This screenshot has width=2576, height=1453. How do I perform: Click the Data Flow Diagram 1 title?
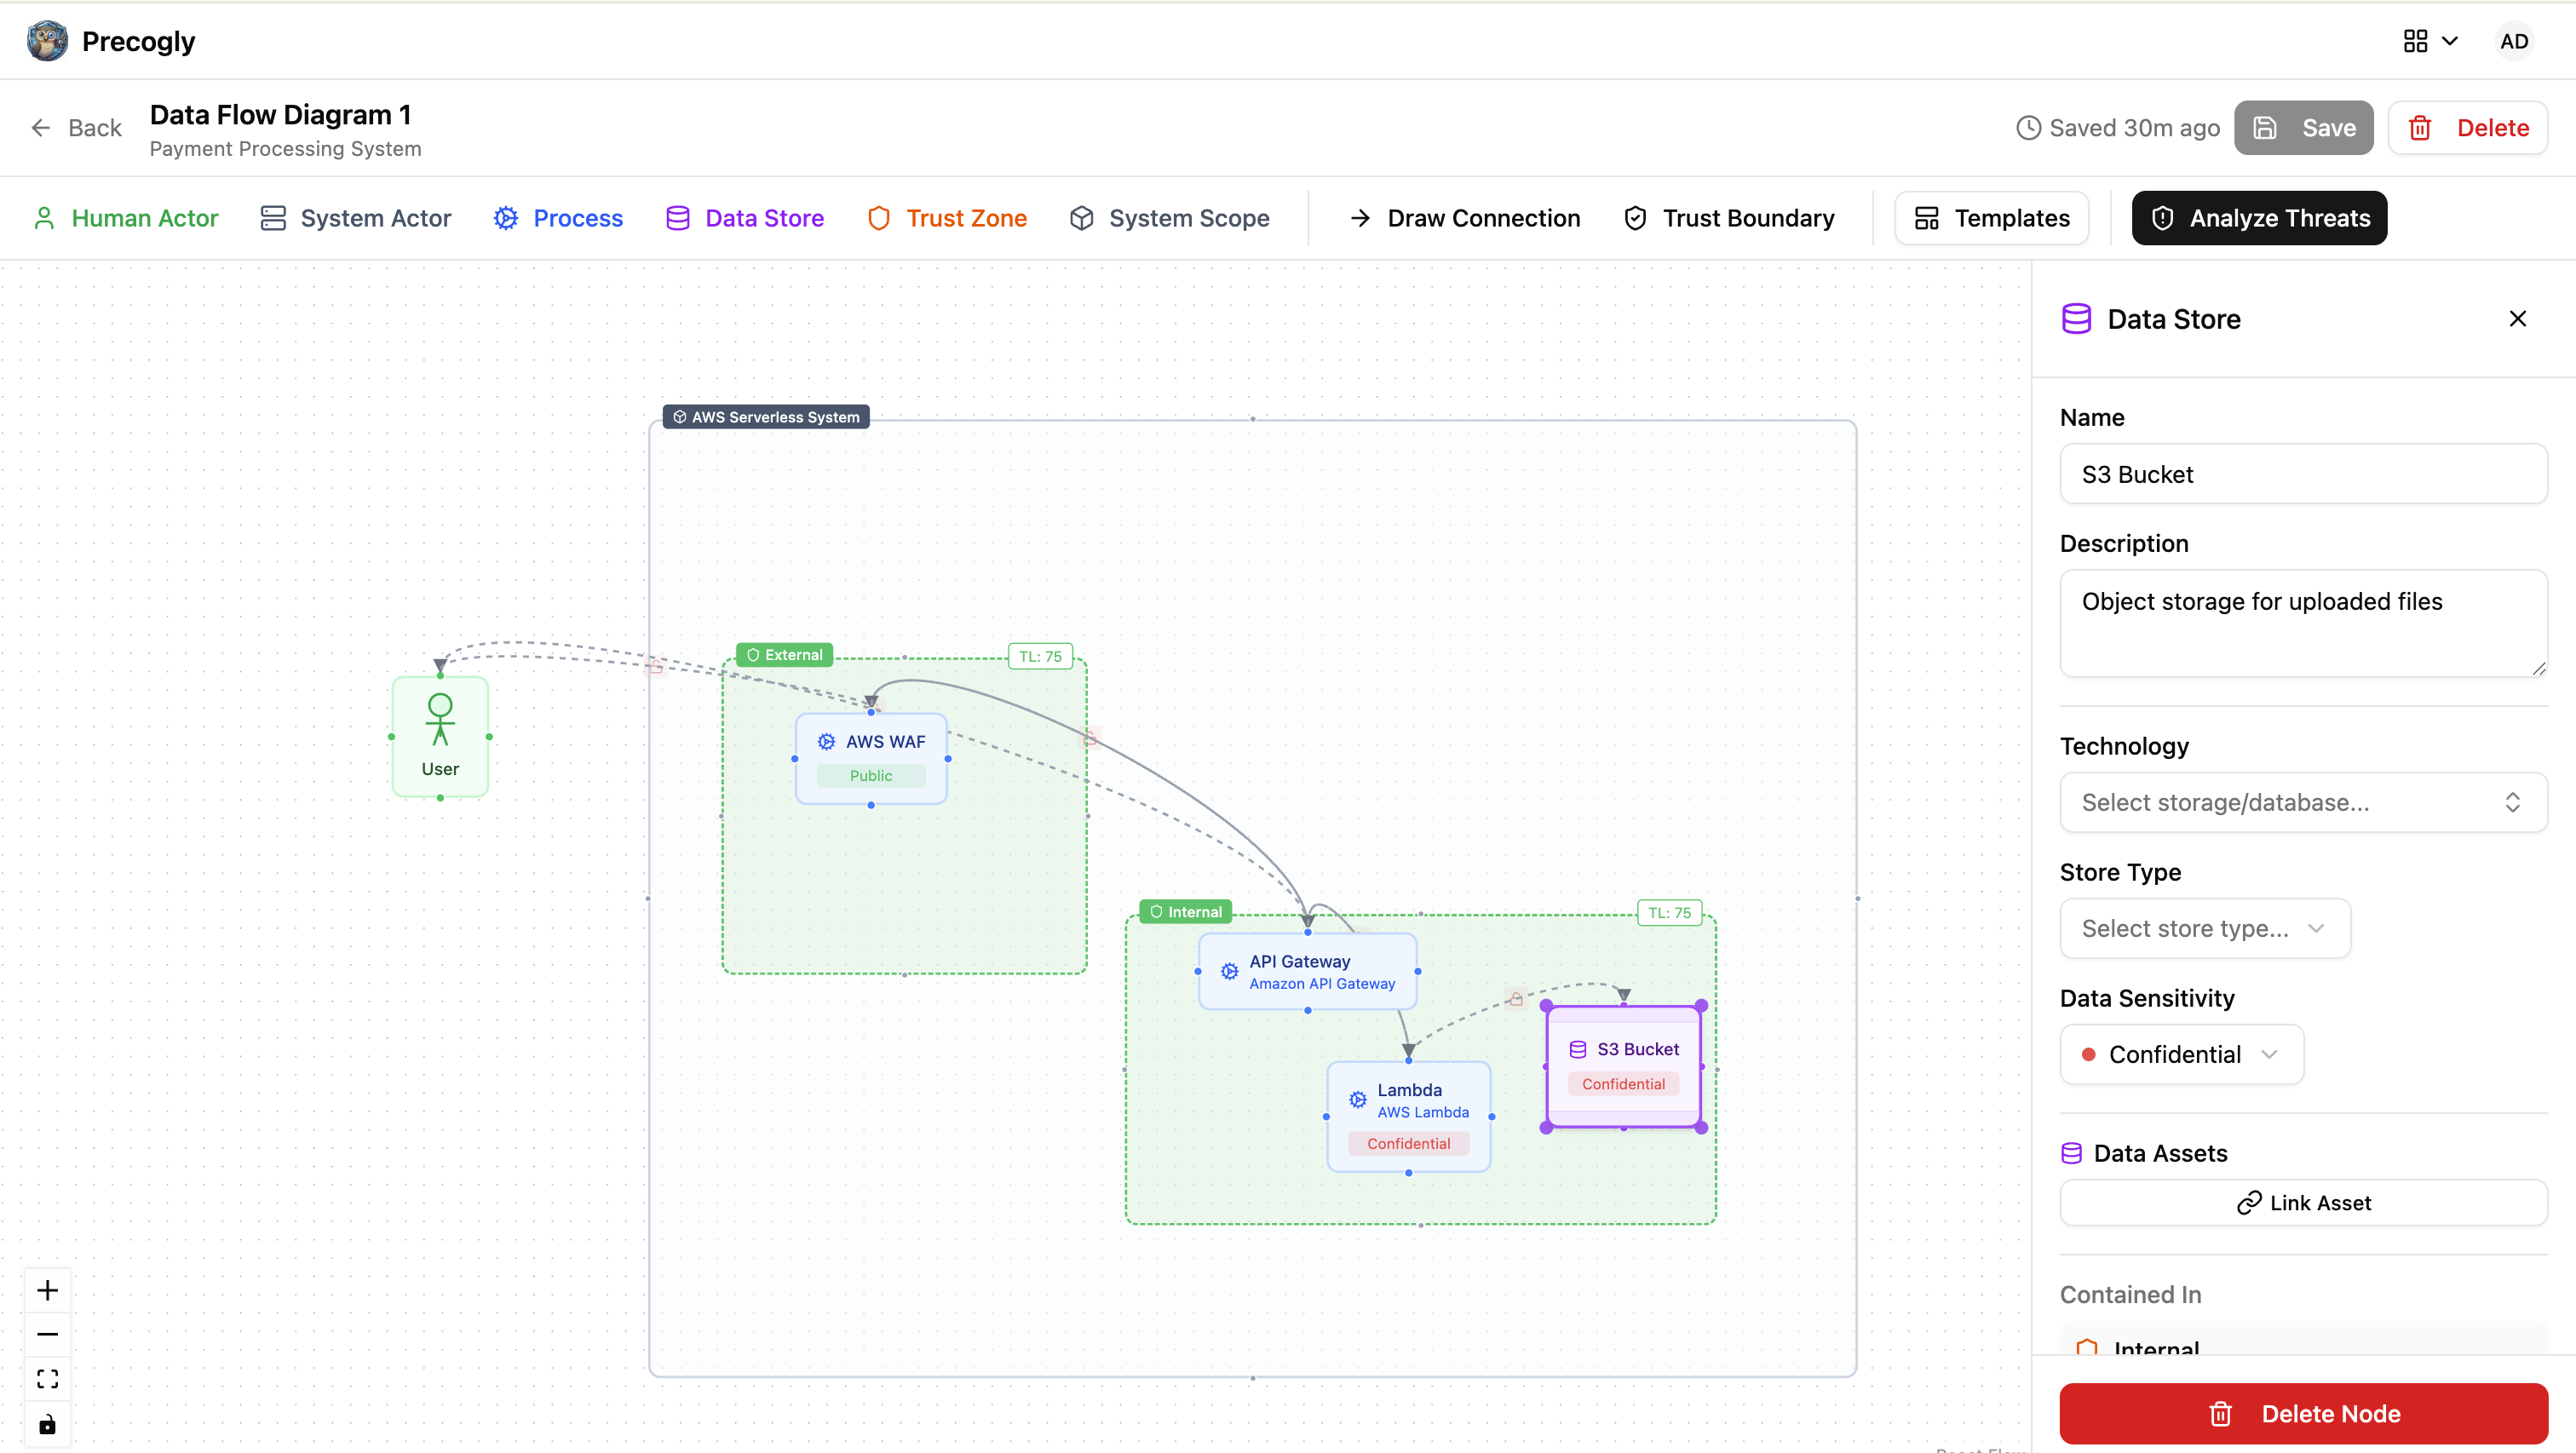[281, 115]
